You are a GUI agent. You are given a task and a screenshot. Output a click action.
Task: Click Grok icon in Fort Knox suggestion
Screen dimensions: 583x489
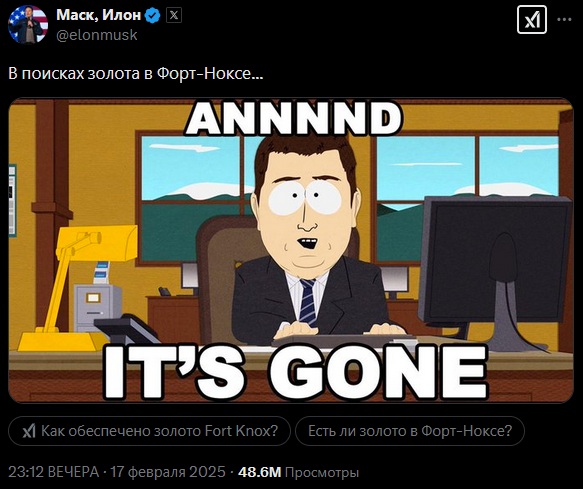[29, 431]
